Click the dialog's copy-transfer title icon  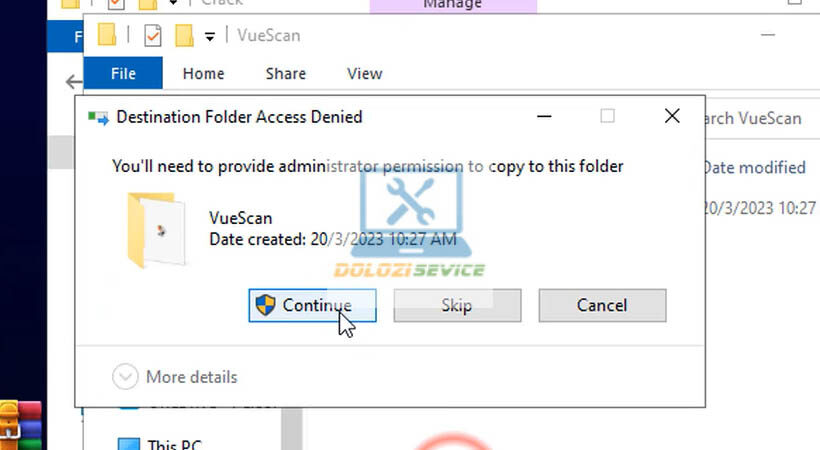98,117
